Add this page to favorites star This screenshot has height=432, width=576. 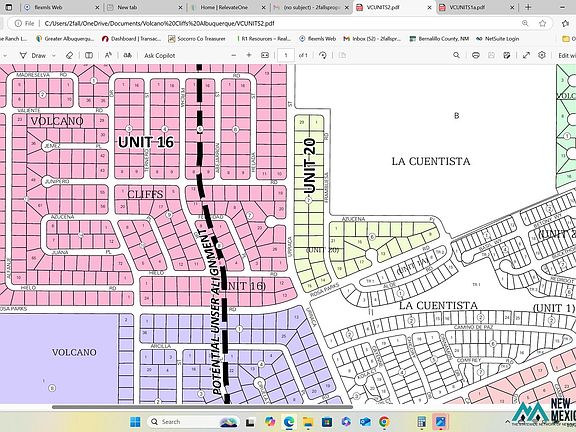tap(543, 24)
